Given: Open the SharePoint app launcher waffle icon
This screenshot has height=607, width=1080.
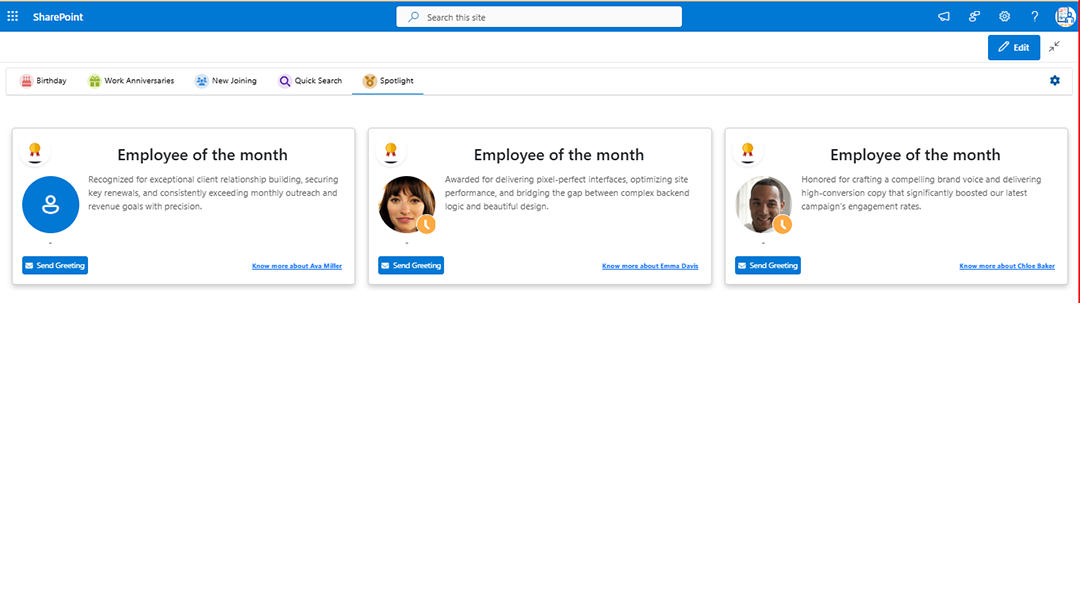Looking at the screenshot, I should (13, 16).
